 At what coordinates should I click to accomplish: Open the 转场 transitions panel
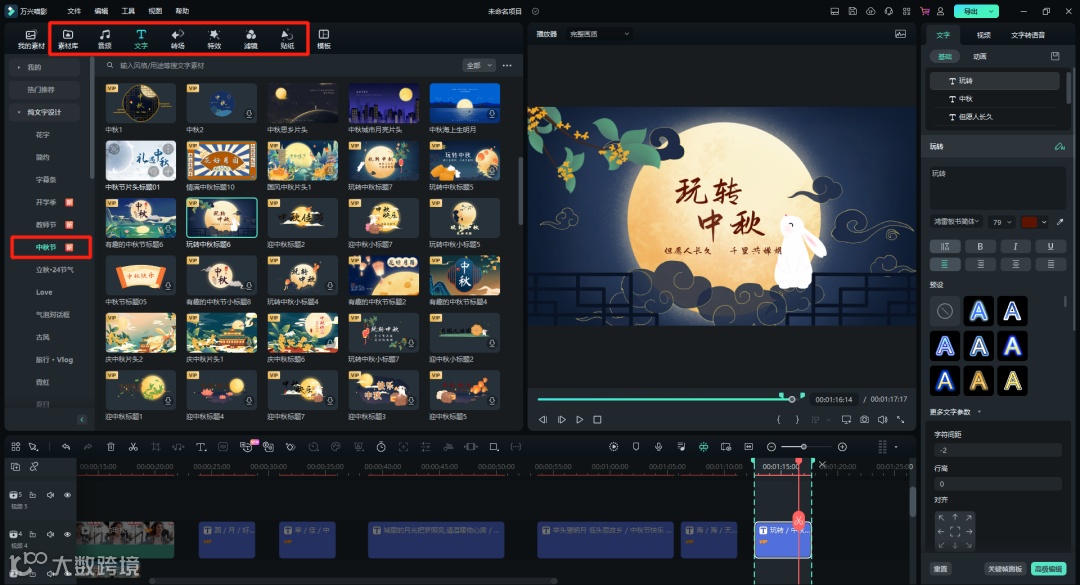tap(178, 39)
